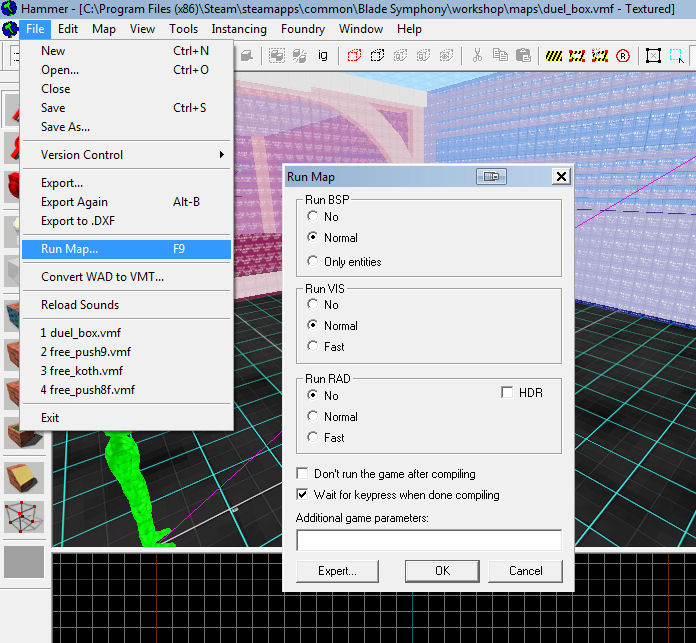Click the scissors Cut icon in toolbar
The width and height of the screenshot is (696, 643).
478,56
